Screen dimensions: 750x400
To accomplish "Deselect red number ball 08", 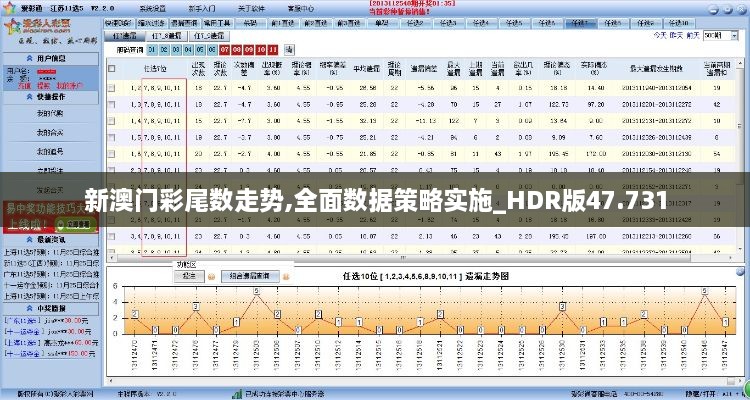I will (x=237, y=49).
